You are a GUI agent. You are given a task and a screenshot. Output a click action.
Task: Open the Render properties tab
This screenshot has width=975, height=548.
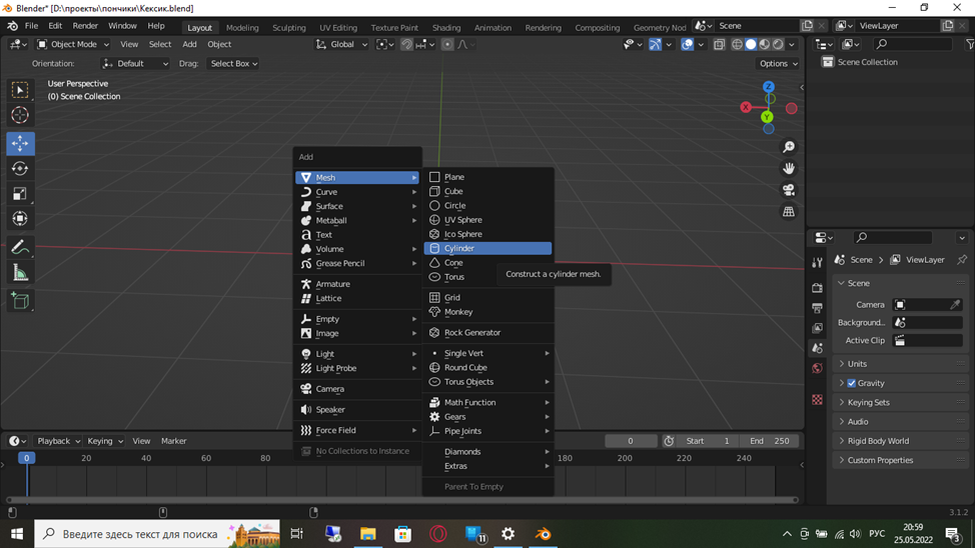point(817,288)
